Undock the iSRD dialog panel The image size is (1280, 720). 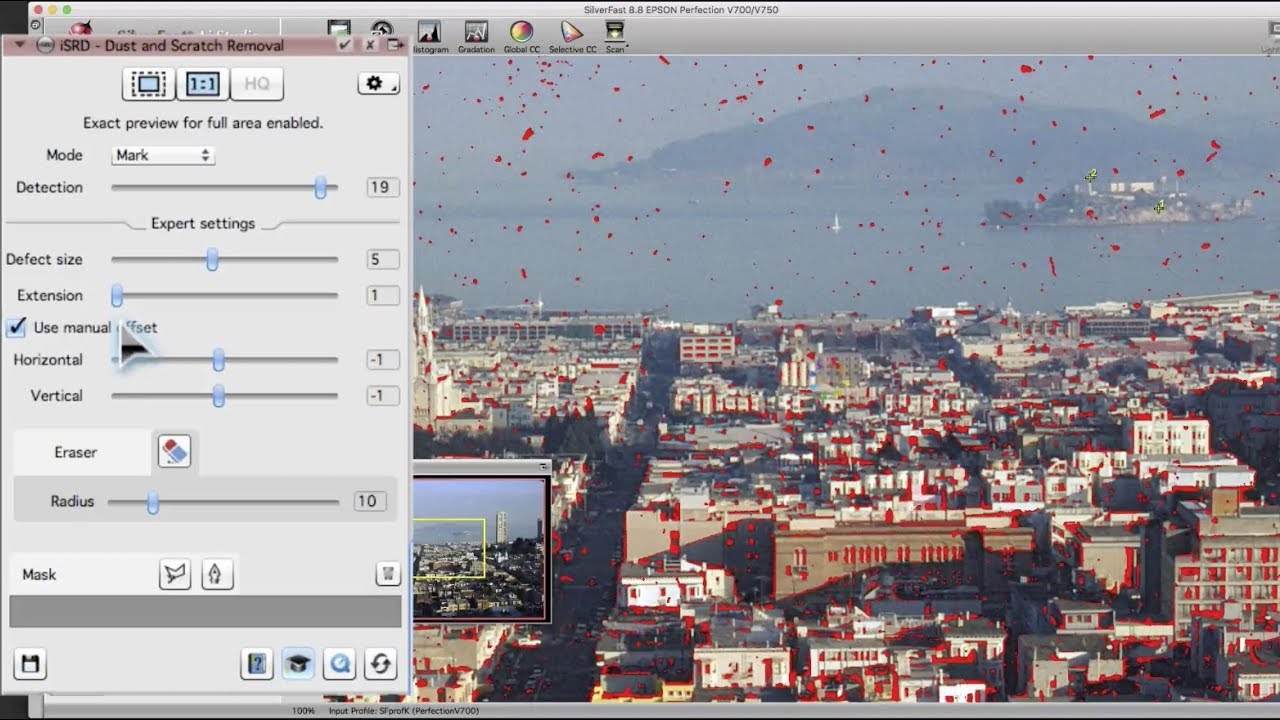coord(396,45)
